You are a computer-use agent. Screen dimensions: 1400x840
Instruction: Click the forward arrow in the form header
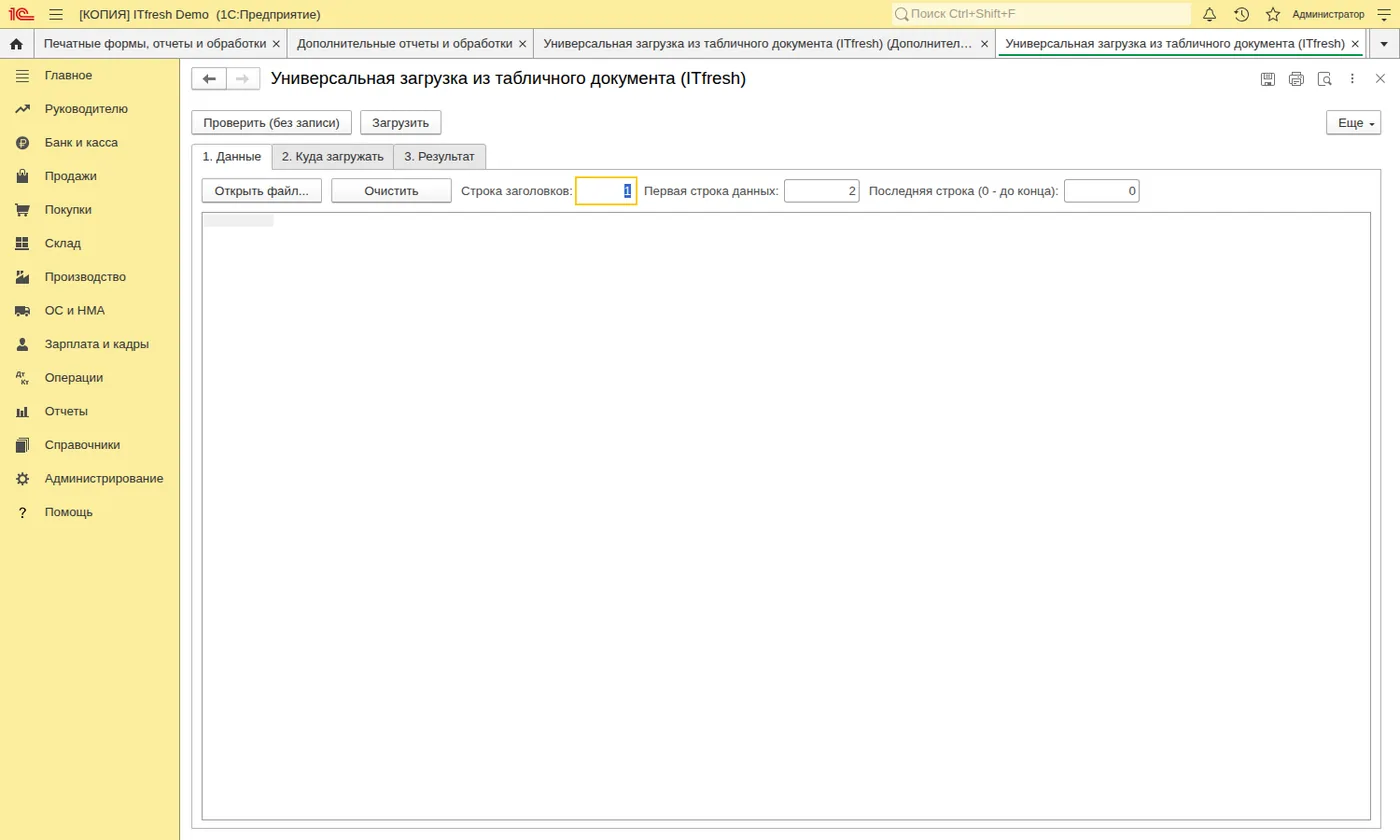243,79
